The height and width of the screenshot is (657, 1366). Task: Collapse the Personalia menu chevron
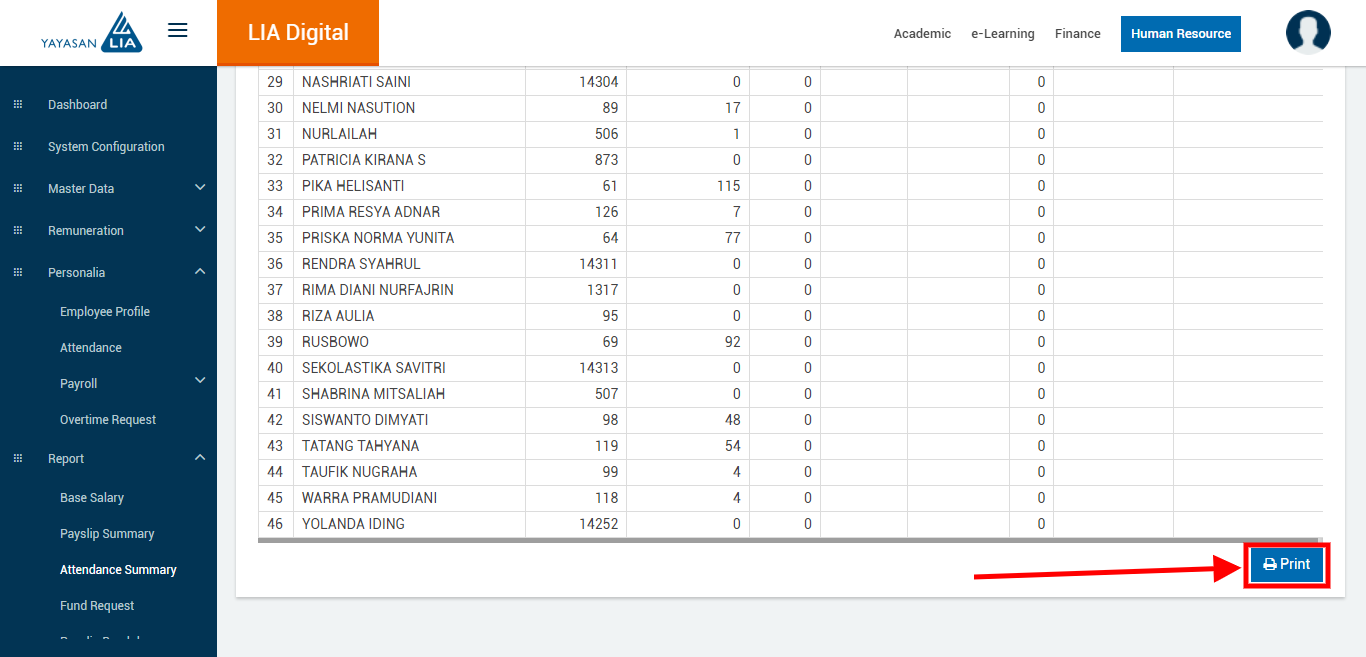(200, 272)
